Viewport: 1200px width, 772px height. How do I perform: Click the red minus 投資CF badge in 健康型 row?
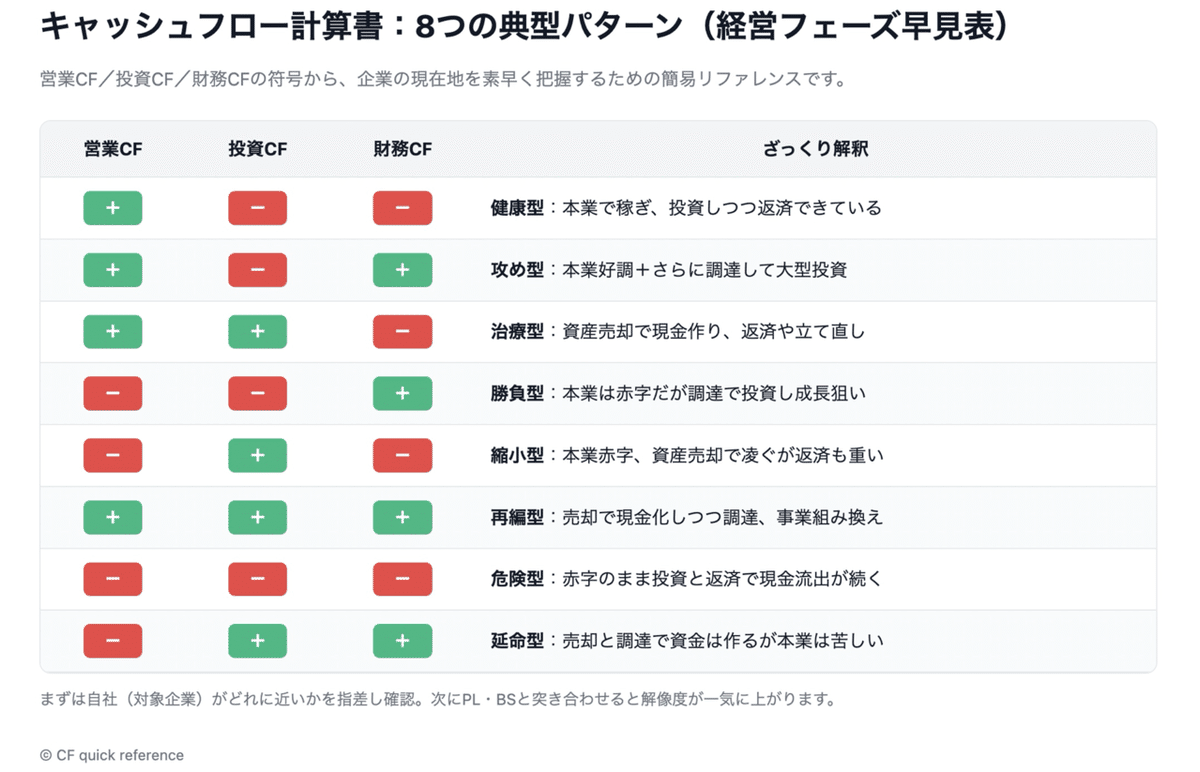(x=257, y=208)
